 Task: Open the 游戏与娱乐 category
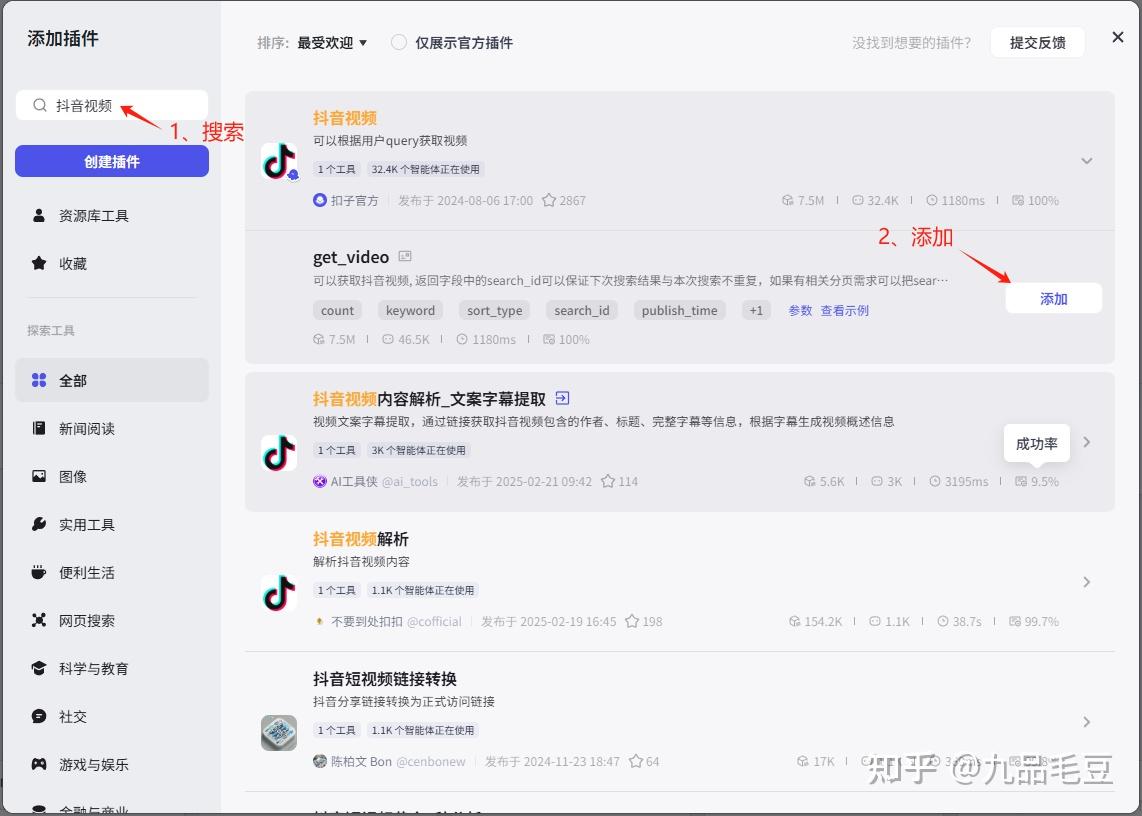pyautogui.click(x=112, y=764)
